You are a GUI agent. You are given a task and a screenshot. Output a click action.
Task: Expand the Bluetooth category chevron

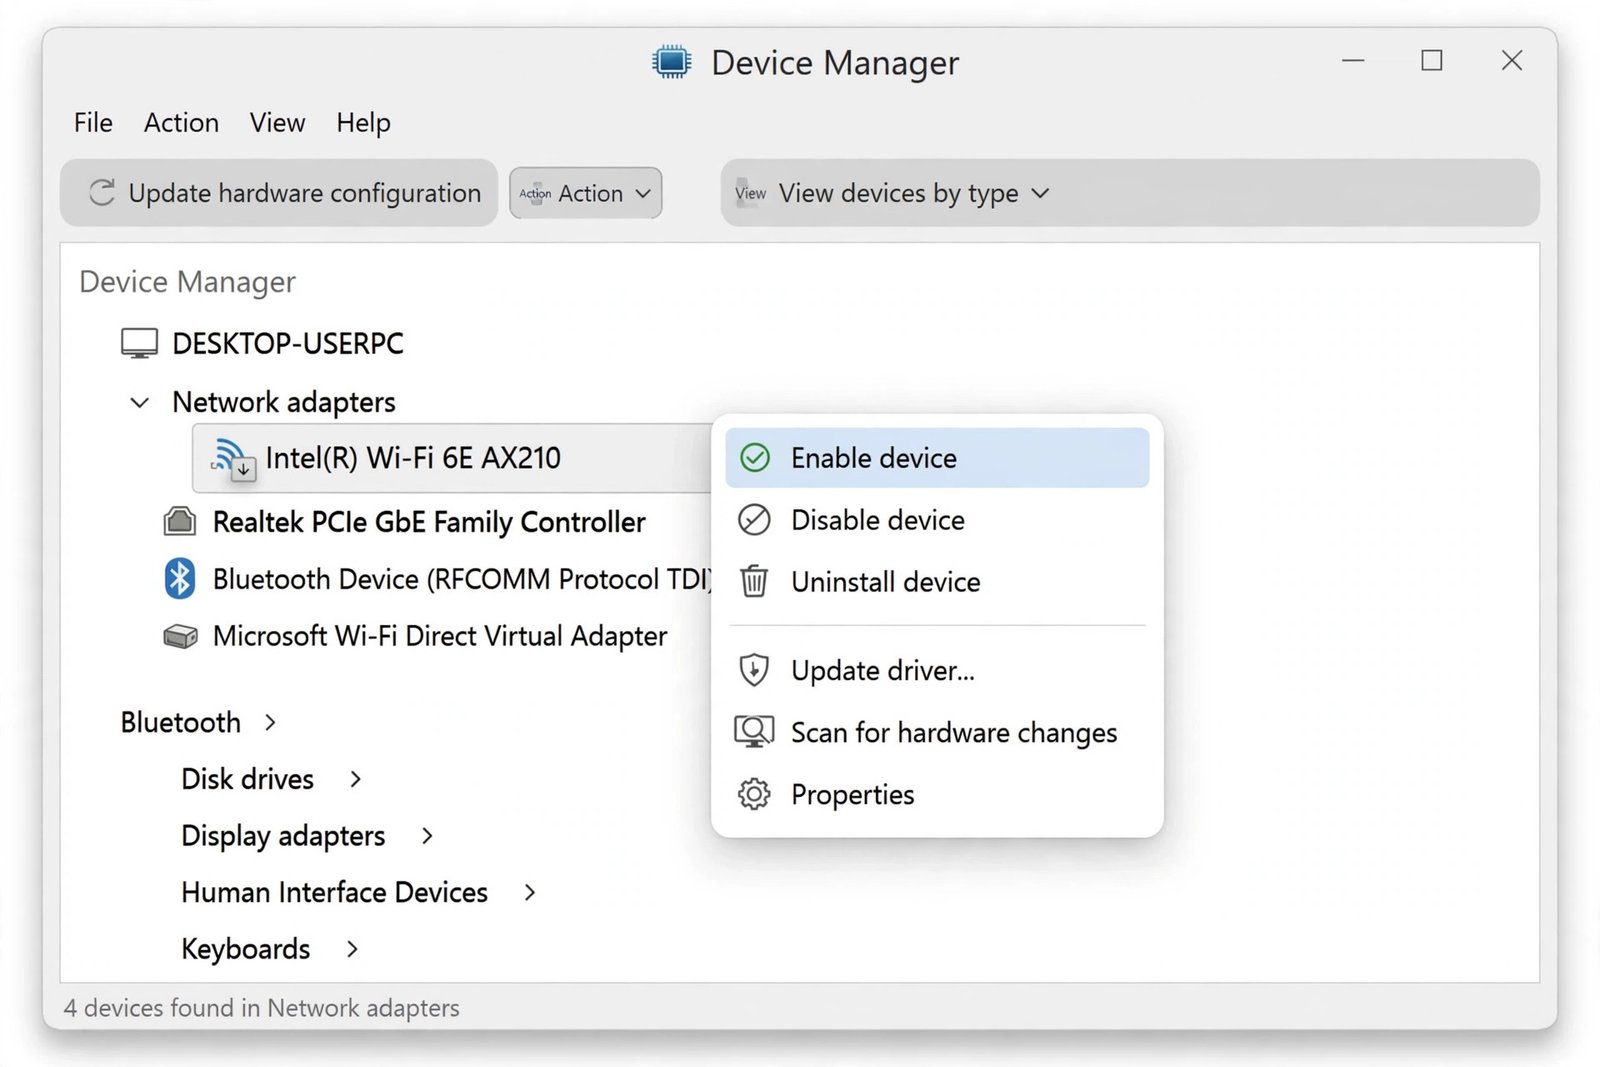tap(270, 722)
